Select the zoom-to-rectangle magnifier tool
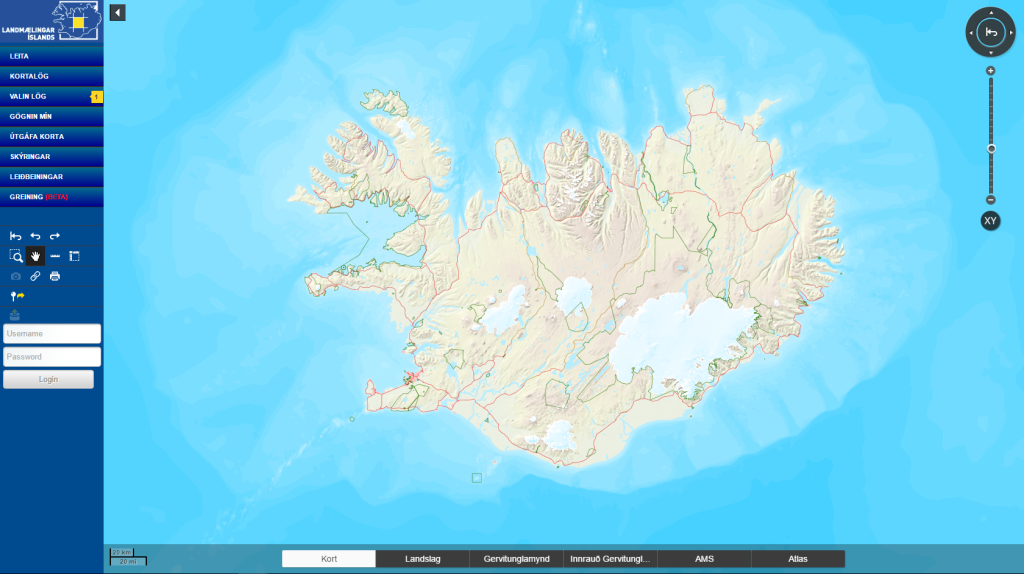This screenshot has width=1024, height=574. (x=16, y=256)
